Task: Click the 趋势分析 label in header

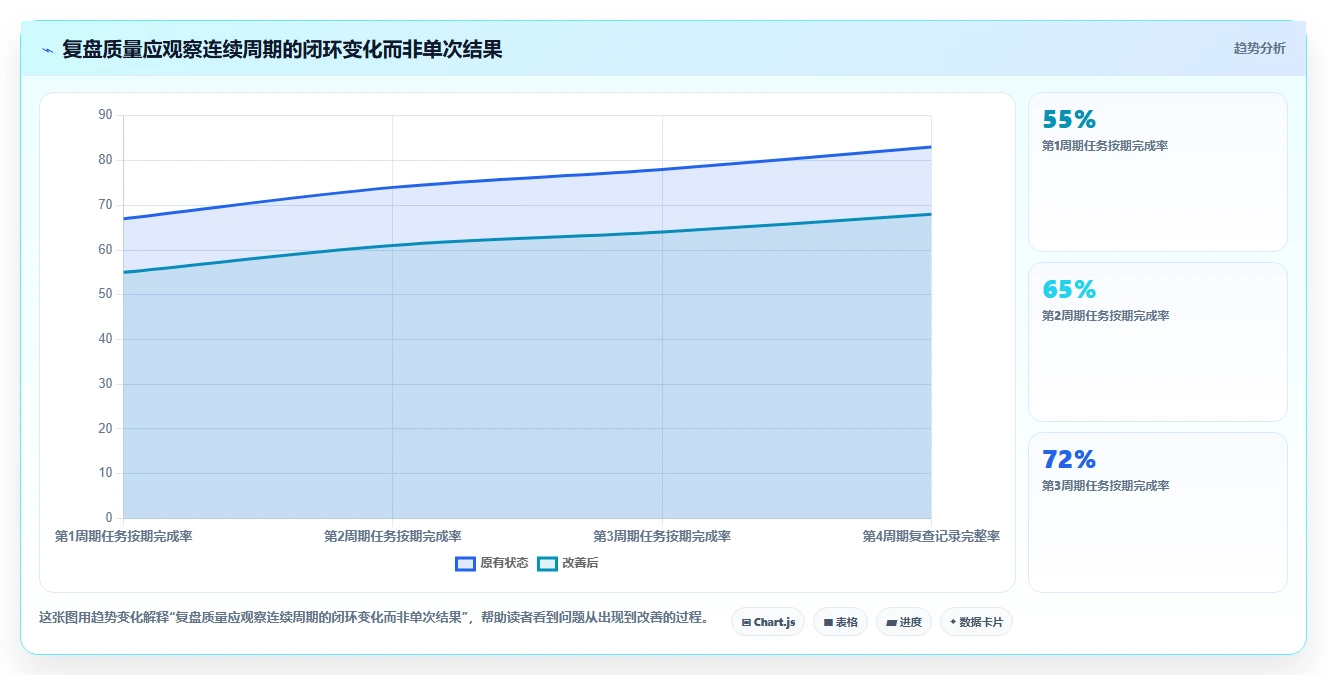Action: click(x=1259, y=48)
